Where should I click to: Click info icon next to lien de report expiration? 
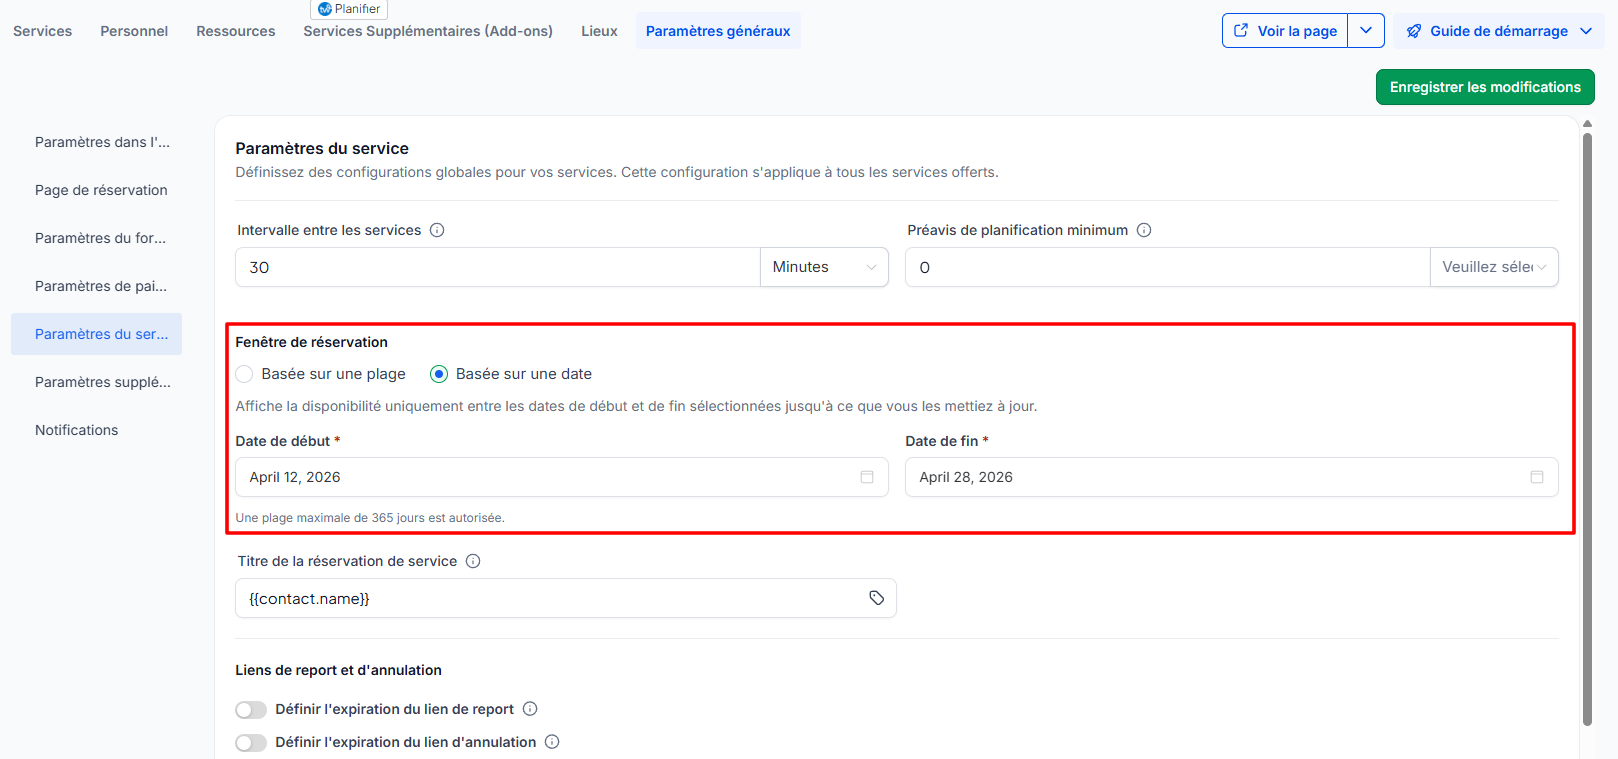click(x=530, y=709)
